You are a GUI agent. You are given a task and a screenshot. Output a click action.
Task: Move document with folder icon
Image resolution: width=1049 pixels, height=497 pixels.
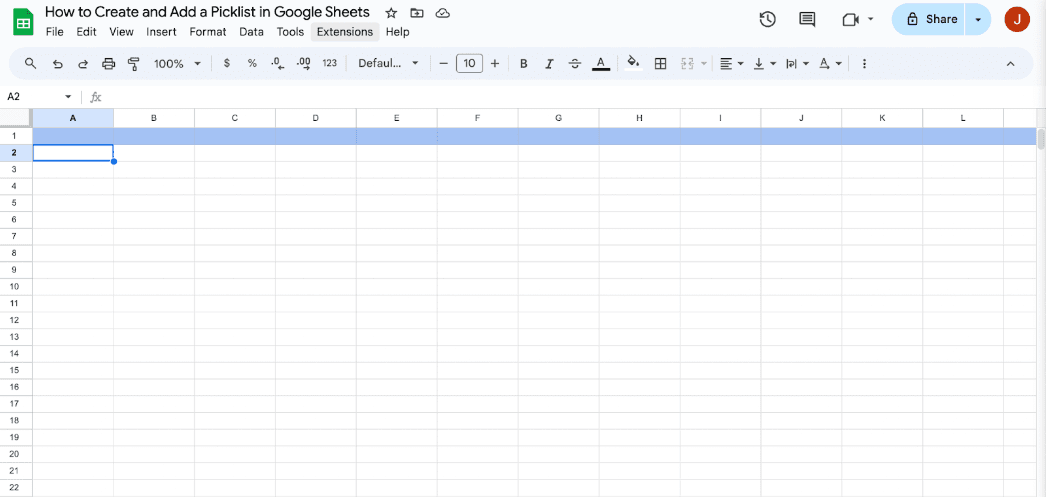click(x=417, y=13)
